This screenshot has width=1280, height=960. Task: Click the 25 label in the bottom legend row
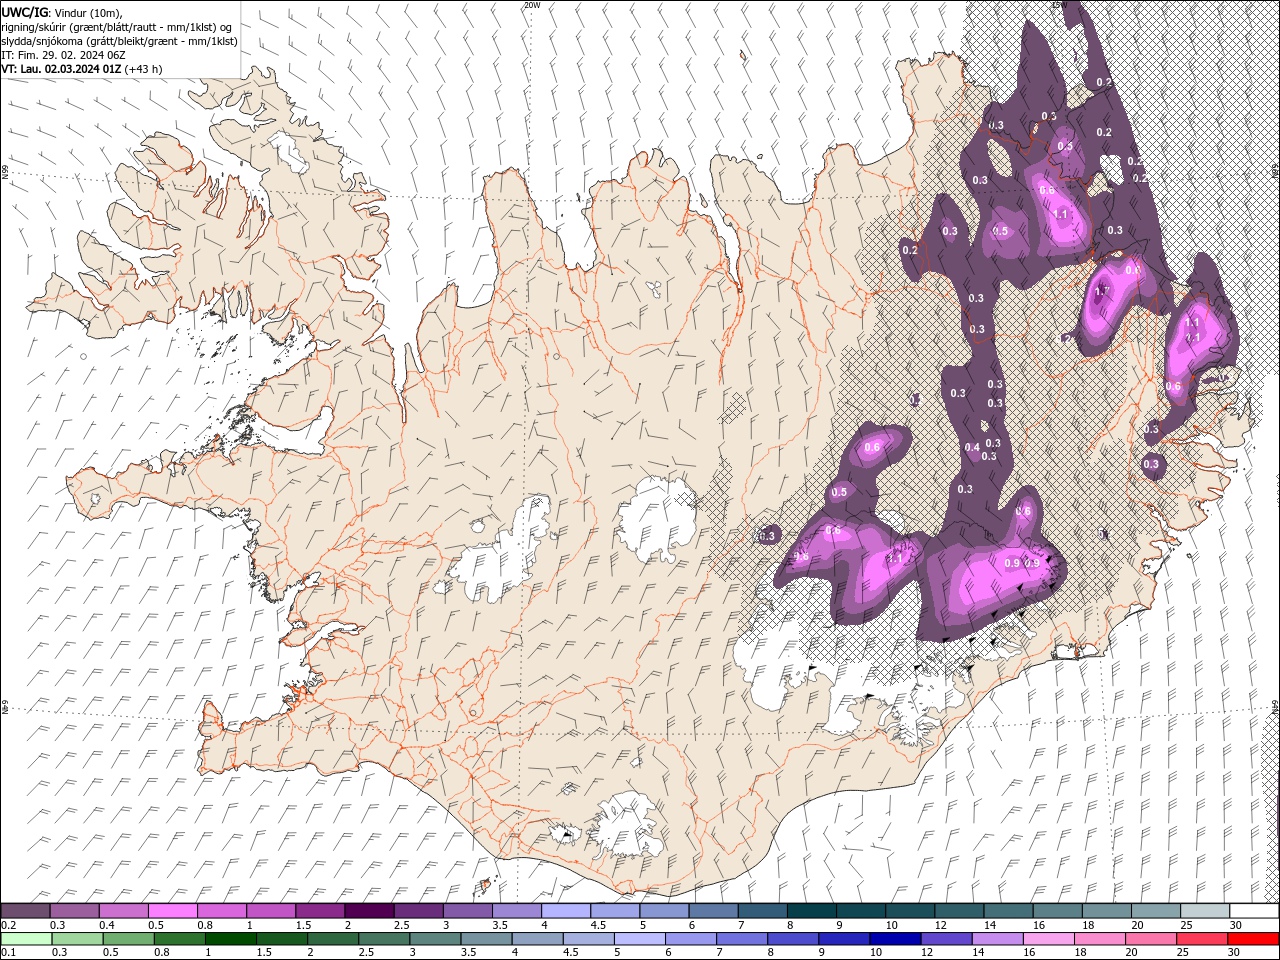[1183, 953]
